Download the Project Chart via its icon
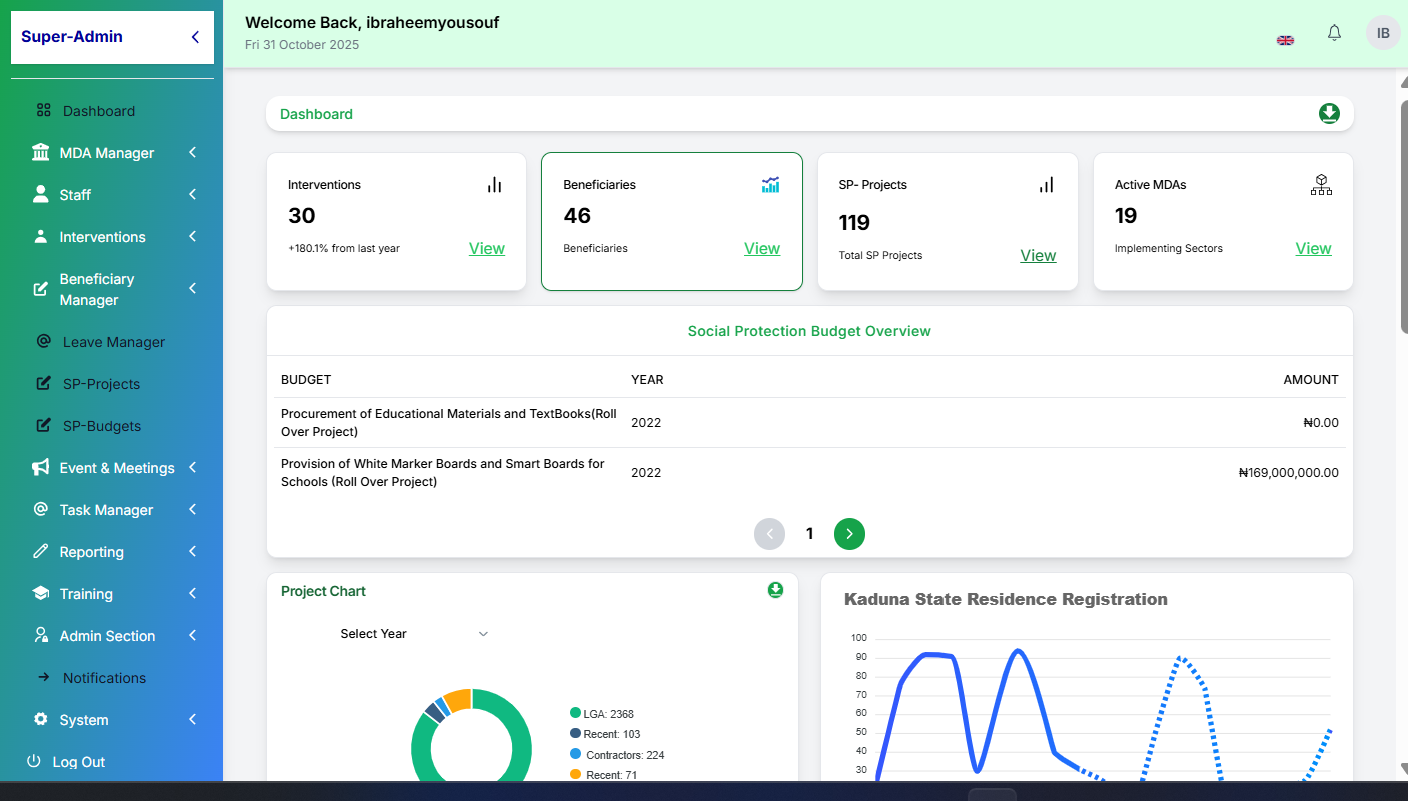The width and height of the screenshot is (1408, 801). tap(775, 590)
